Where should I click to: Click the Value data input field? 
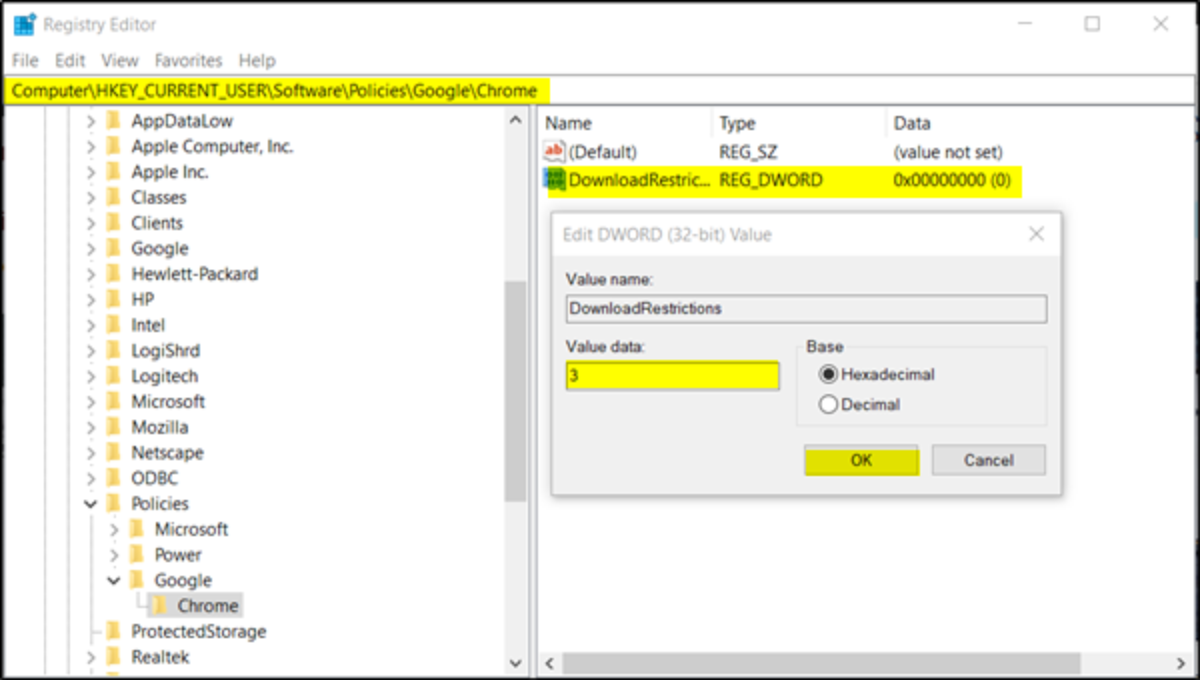click(672, 376)
